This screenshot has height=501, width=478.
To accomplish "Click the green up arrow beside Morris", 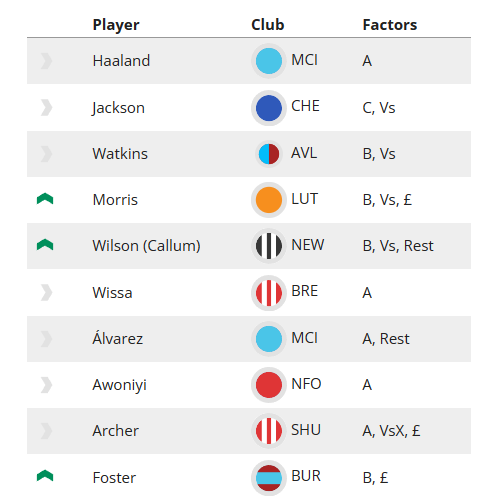I will pyautogui.click(x=45, y=199).
